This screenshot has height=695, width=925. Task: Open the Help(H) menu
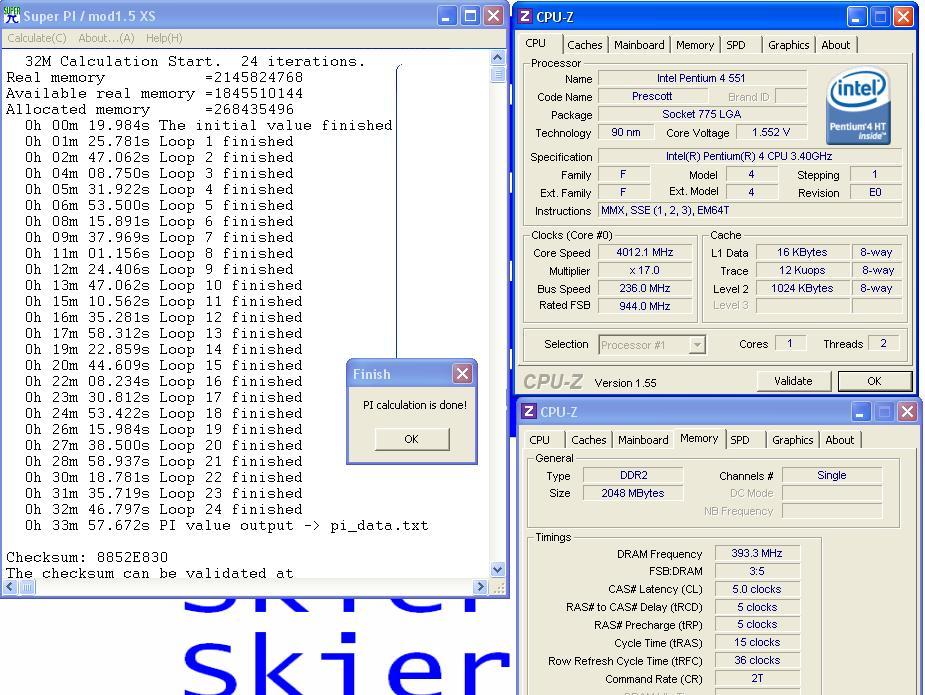tap(164, 38)
